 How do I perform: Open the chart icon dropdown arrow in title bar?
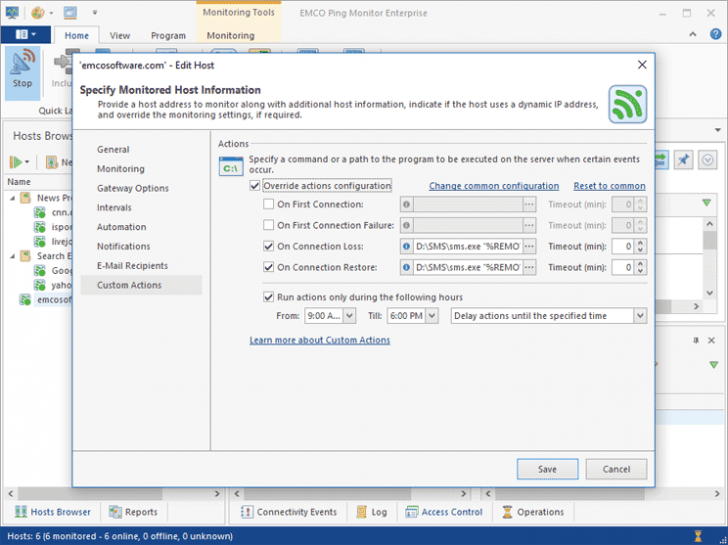[x=51, y=13]
